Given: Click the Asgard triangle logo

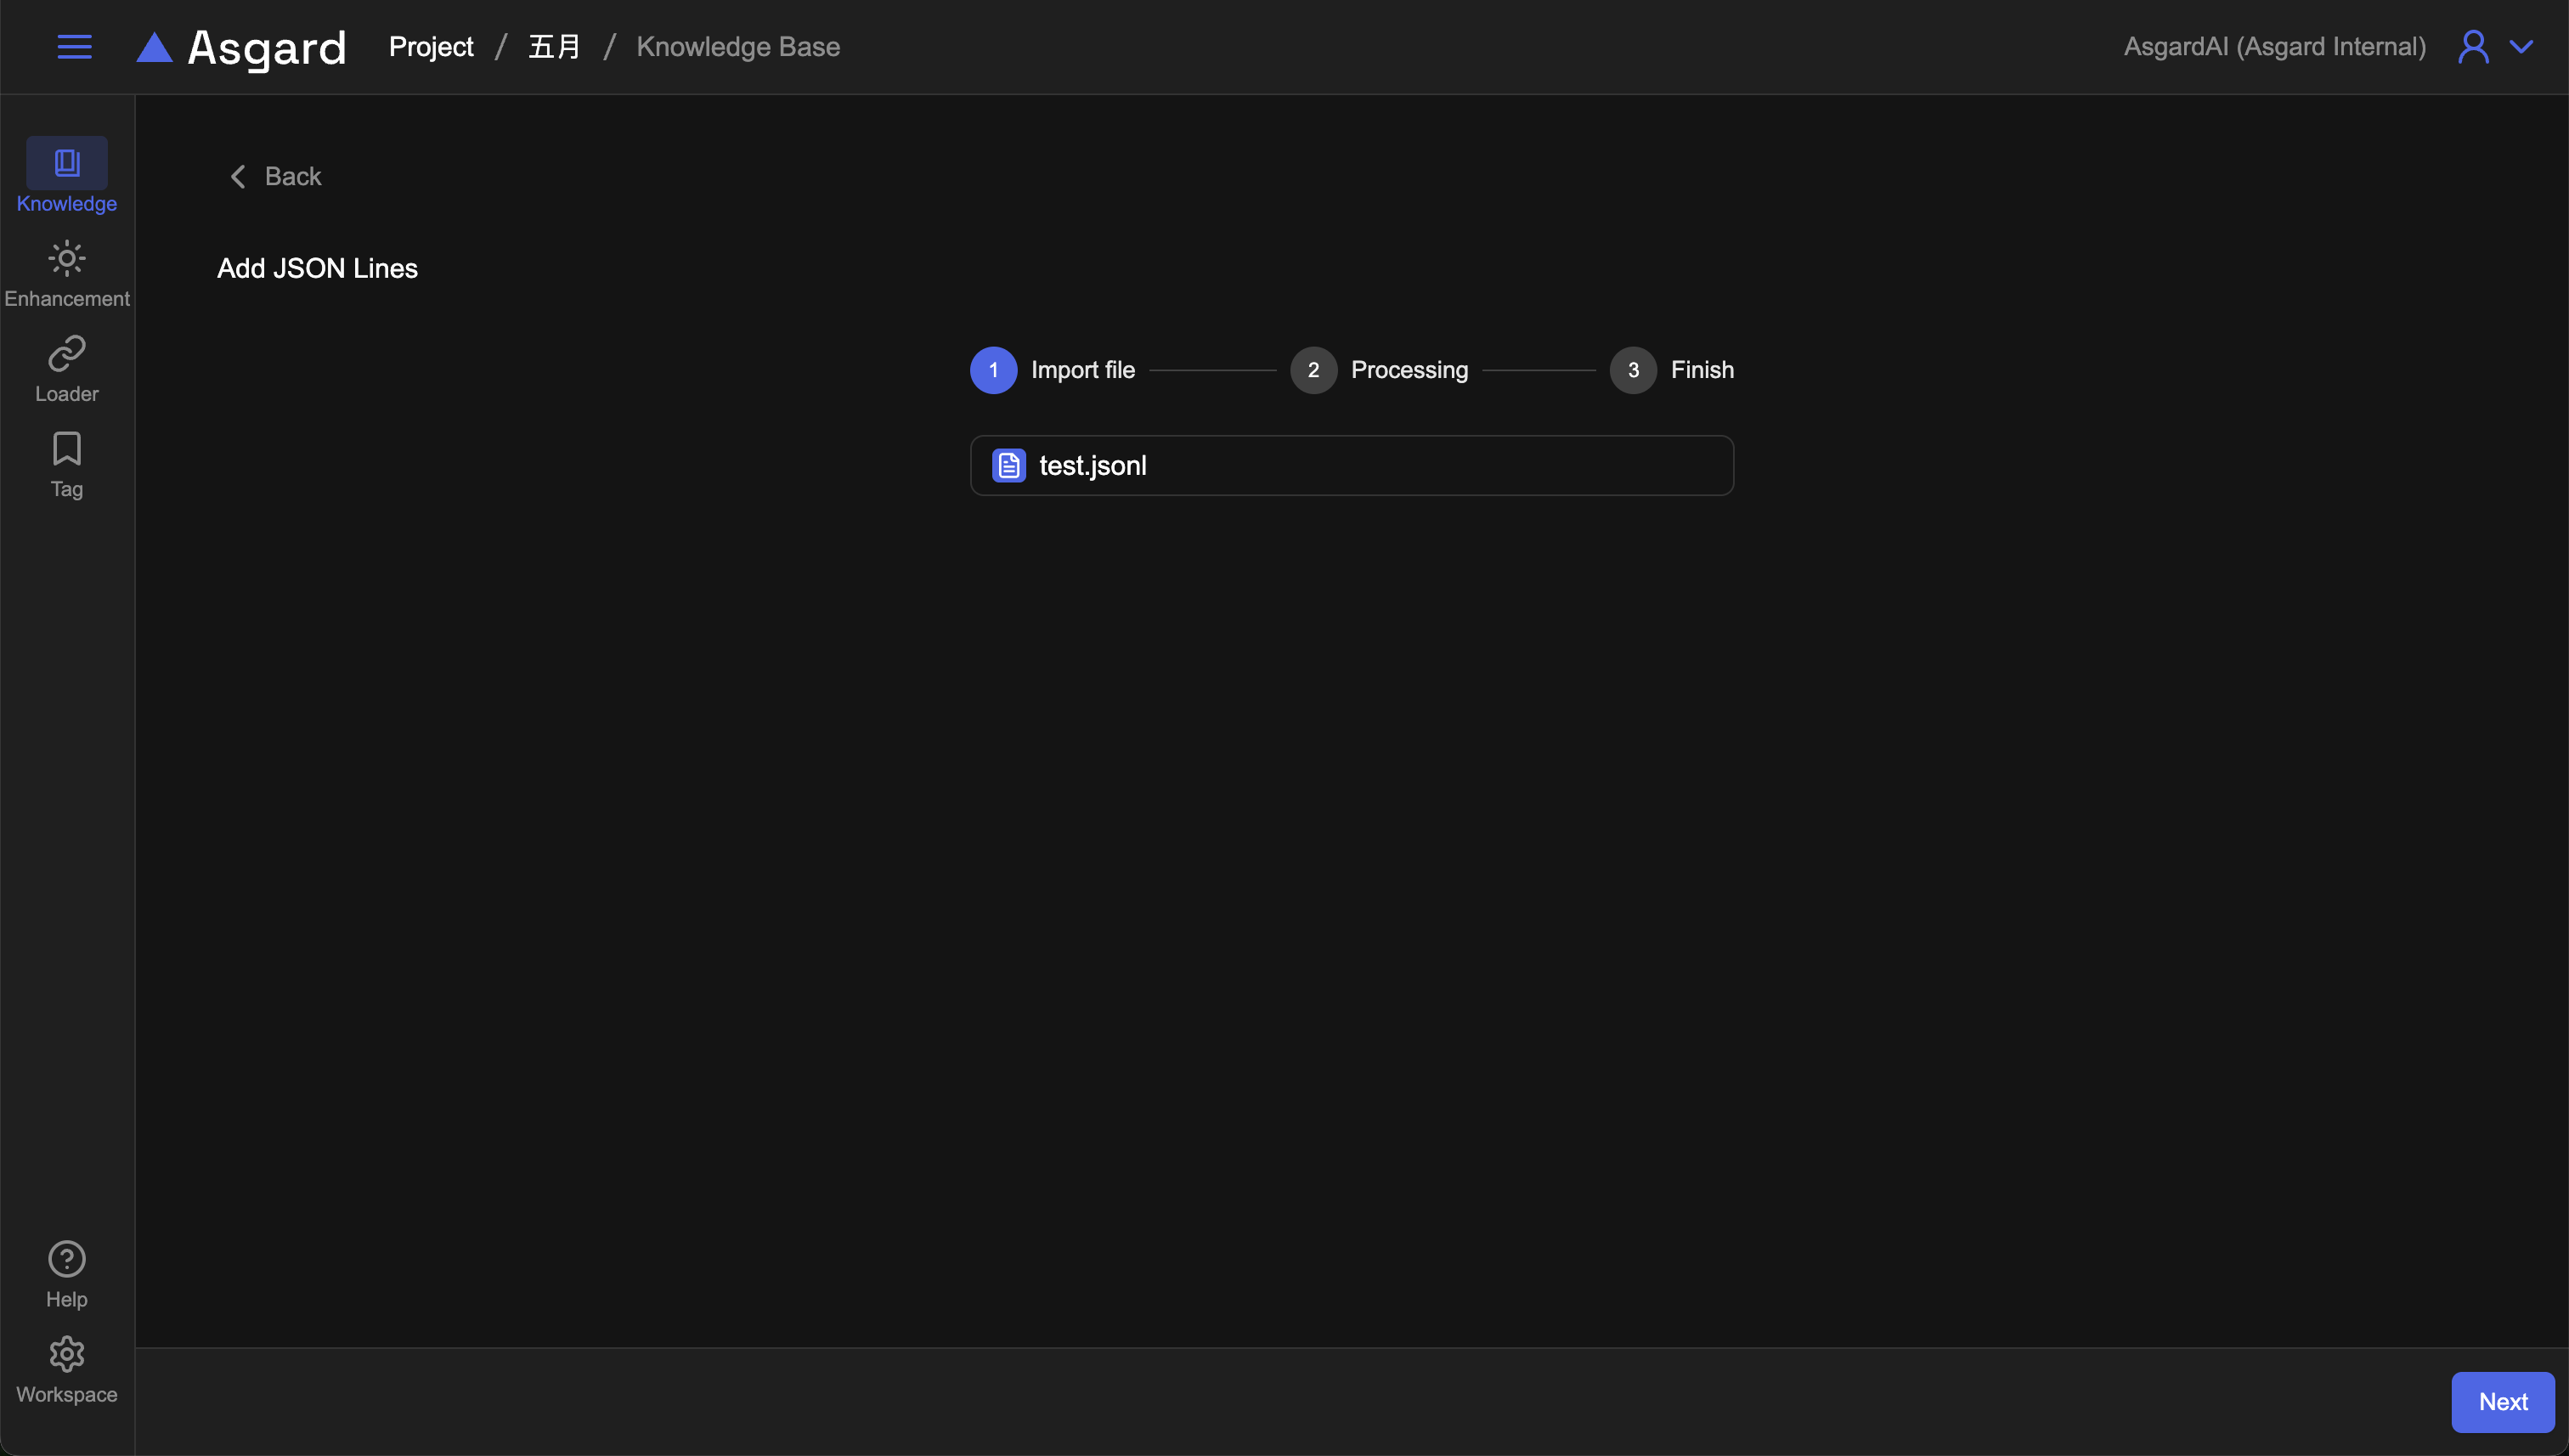Looking at the screenshot, I should (154, 47).
